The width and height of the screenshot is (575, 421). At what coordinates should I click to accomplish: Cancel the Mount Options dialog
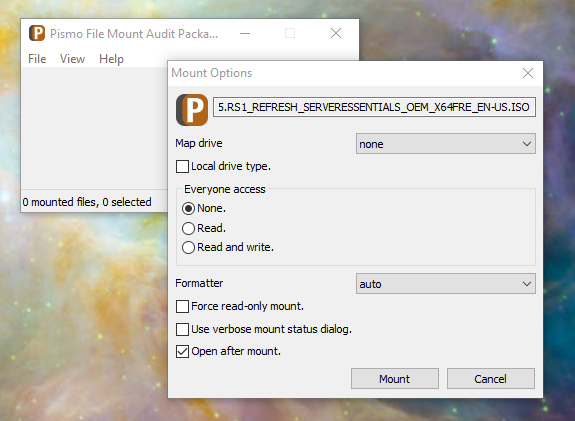coord(491,378)
